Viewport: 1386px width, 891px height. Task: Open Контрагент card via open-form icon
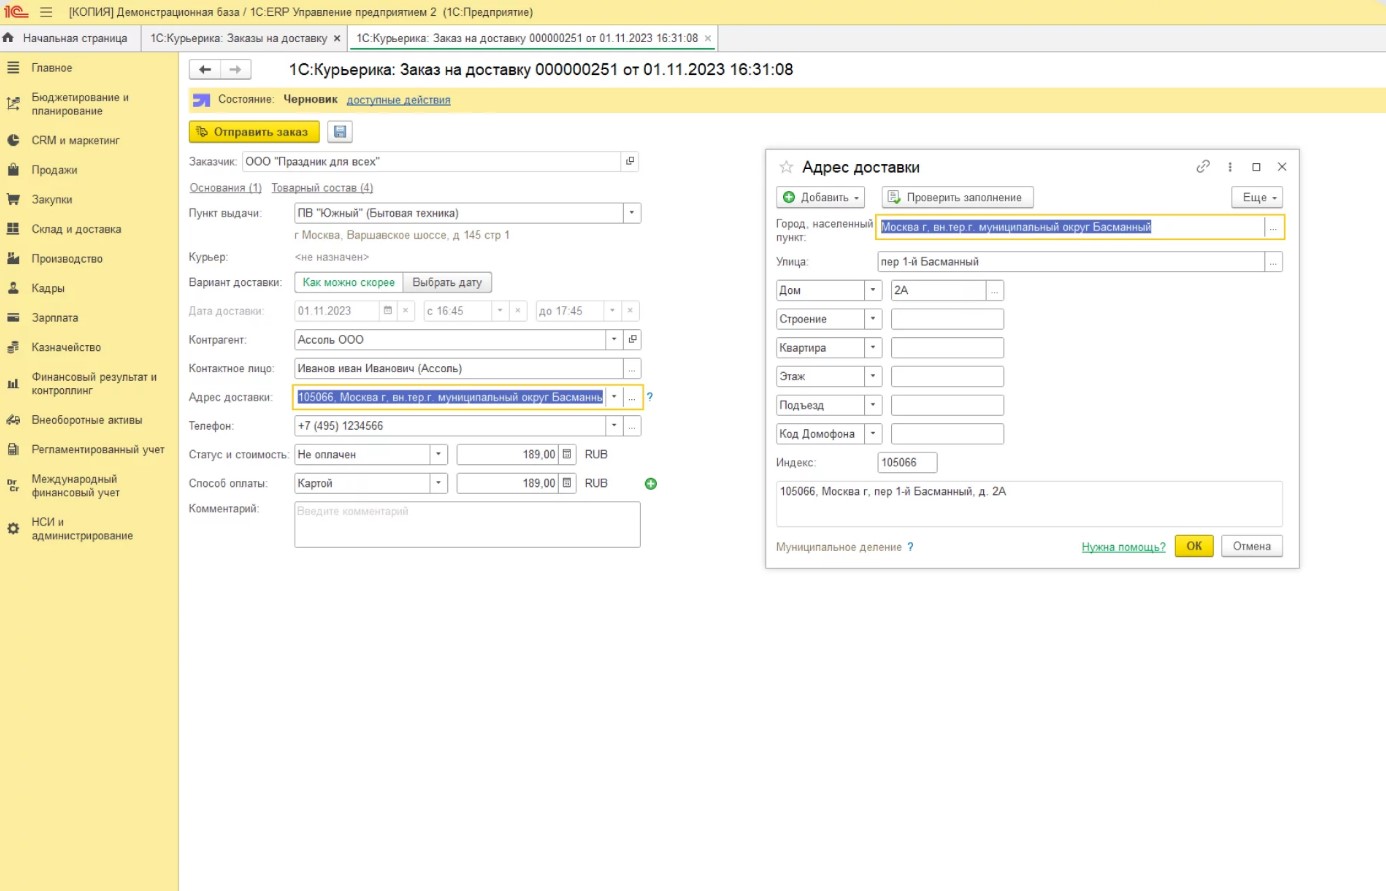point(632,340)
